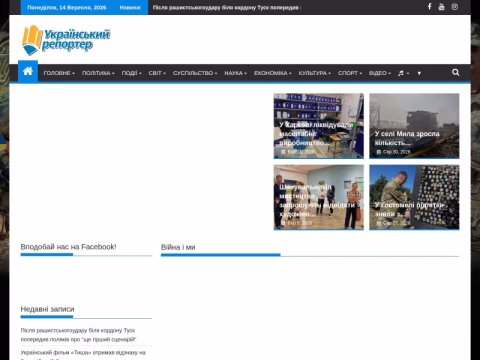
Task: Open the music note menu icon
Action: (x=403, y=73)
